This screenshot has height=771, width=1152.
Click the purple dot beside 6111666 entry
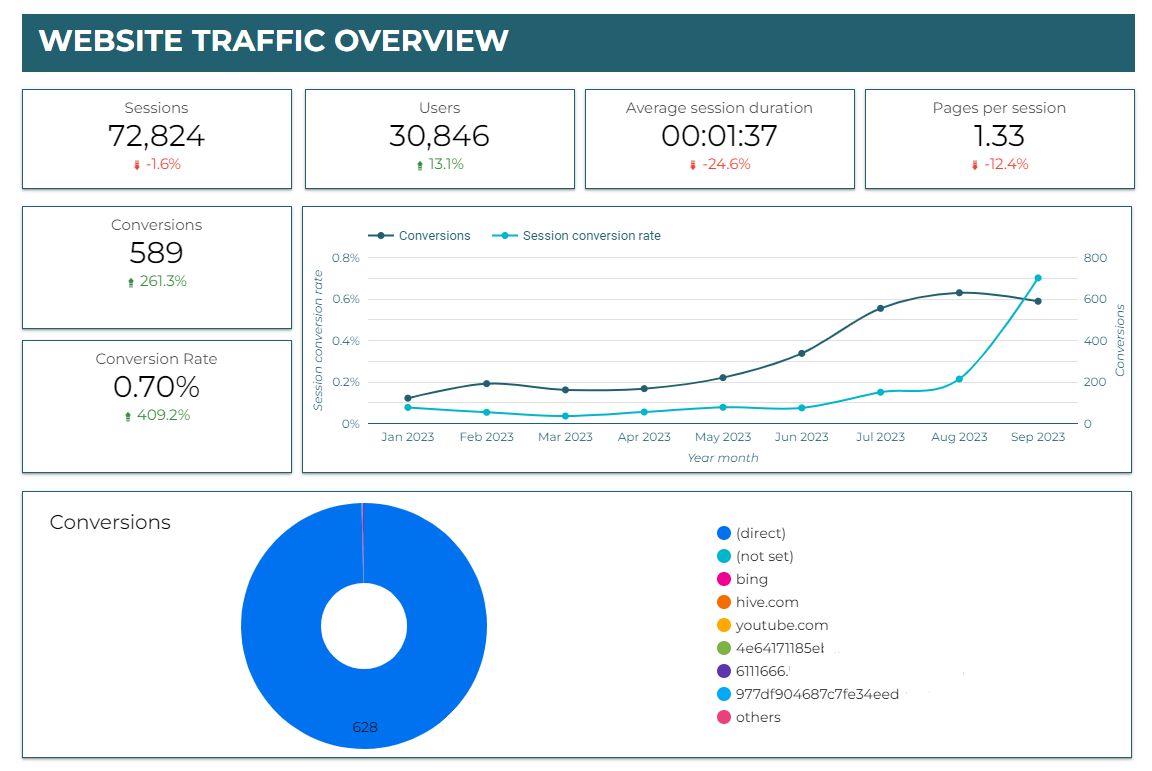tap(722, 671)
